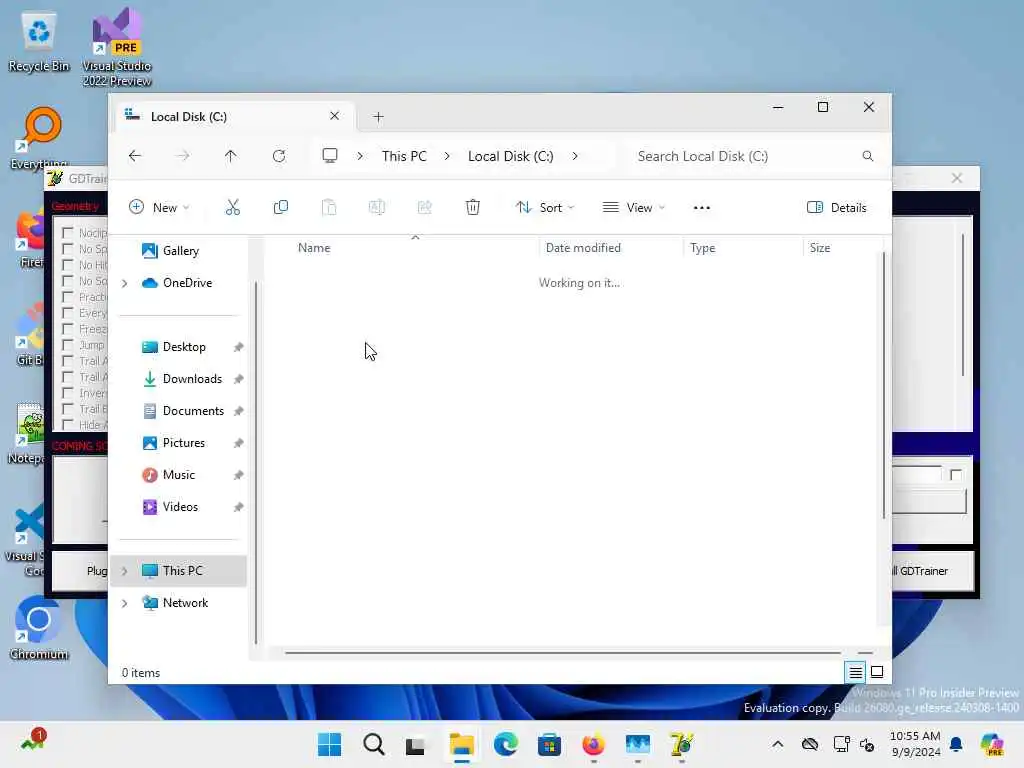
Task: Expand chevron after This PC in address bar
Action: [x=447, y=156]
